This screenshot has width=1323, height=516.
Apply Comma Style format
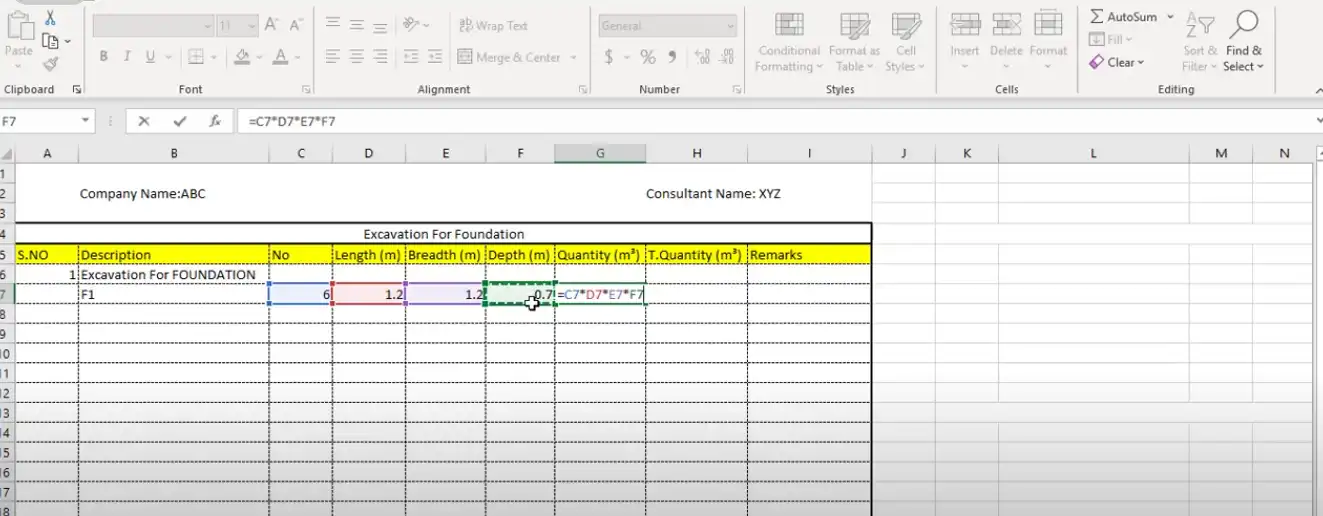[672, 57]
